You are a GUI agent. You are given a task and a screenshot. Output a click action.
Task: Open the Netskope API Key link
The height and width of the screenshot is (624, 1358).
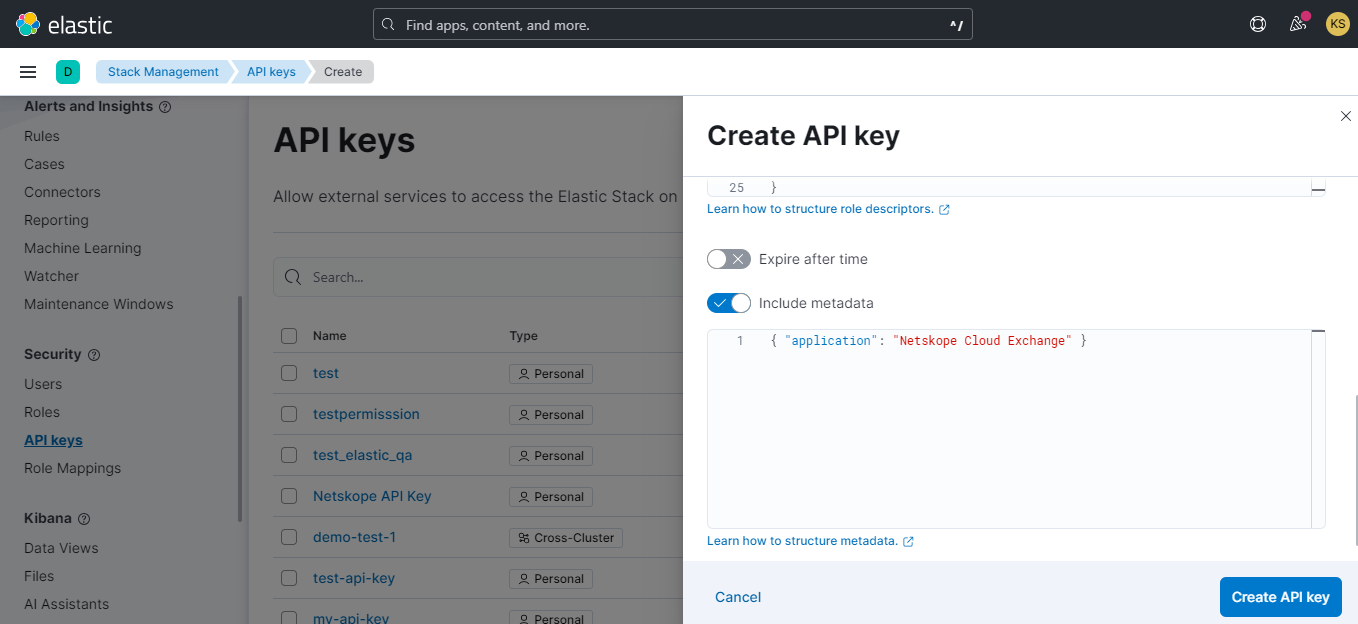[372, 496]
